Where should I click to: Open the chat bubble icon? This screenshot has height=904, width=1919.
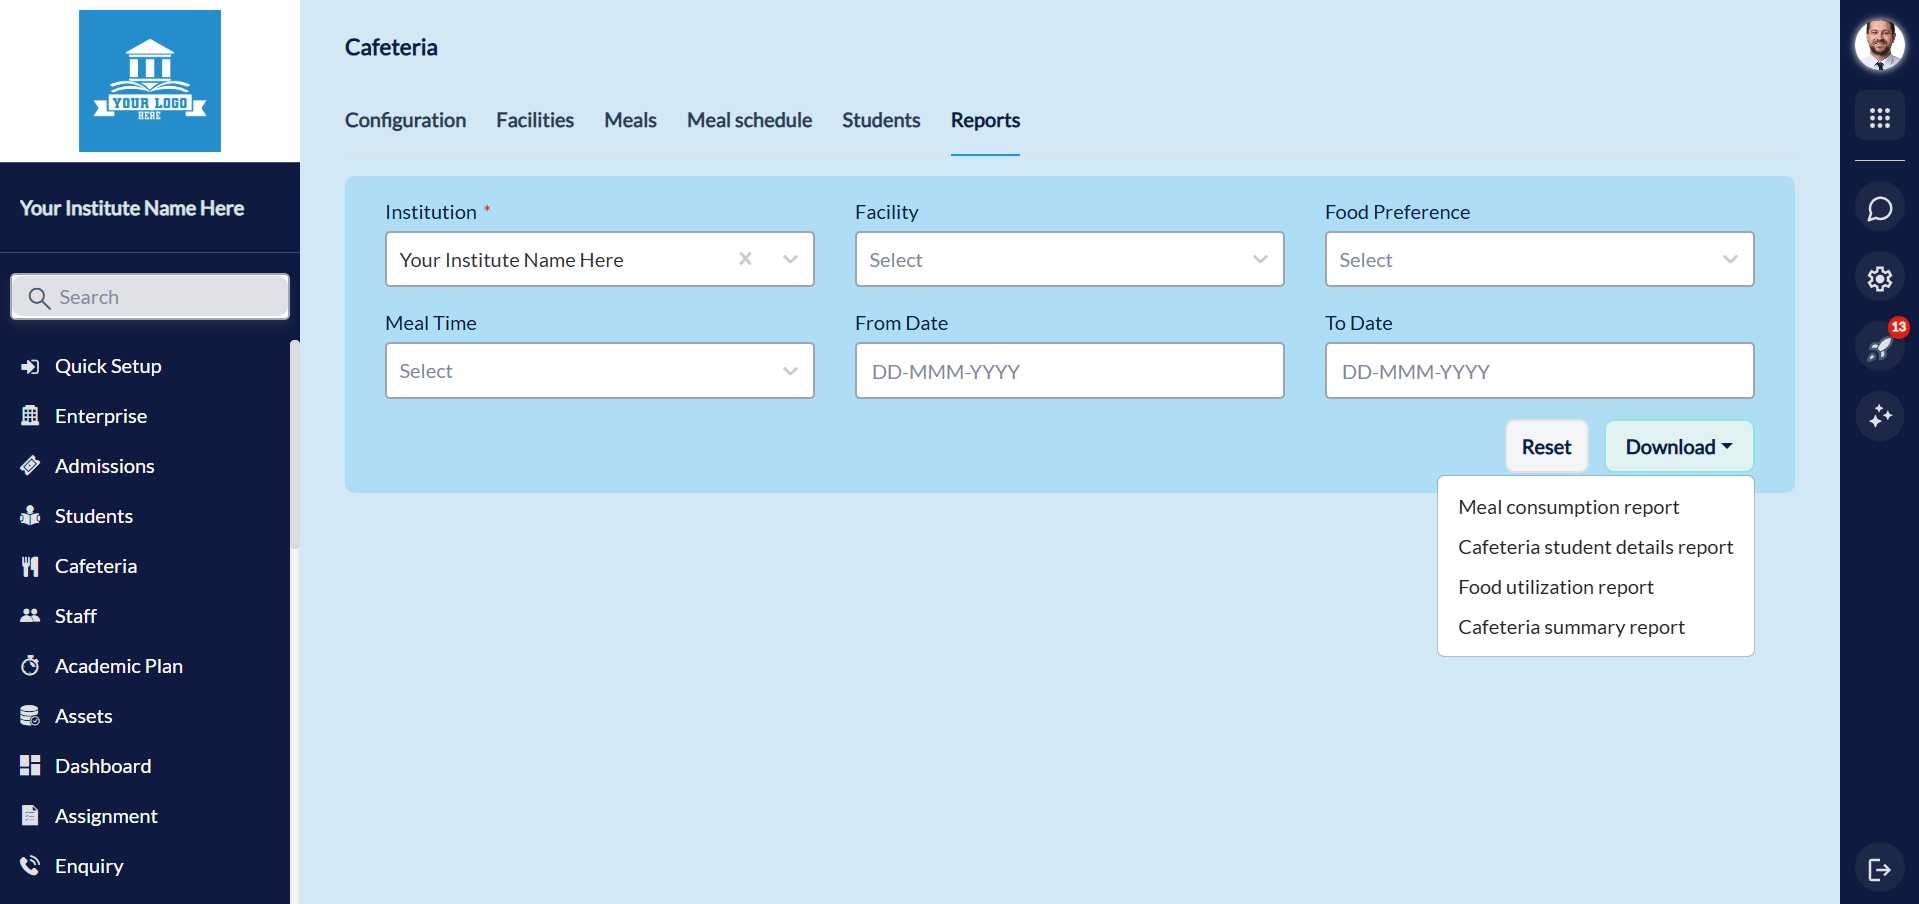coord(1879,209)
